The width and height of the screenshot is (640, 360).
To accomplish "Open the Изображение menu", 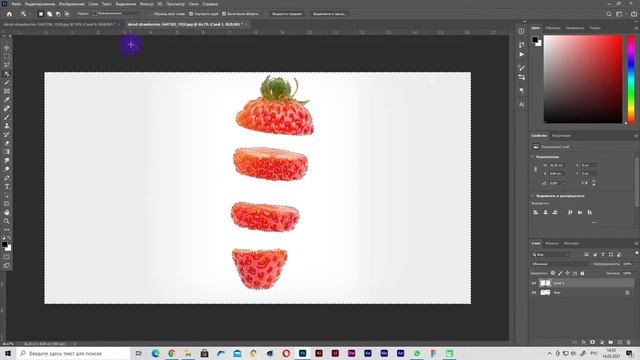I will coord(71,4).
